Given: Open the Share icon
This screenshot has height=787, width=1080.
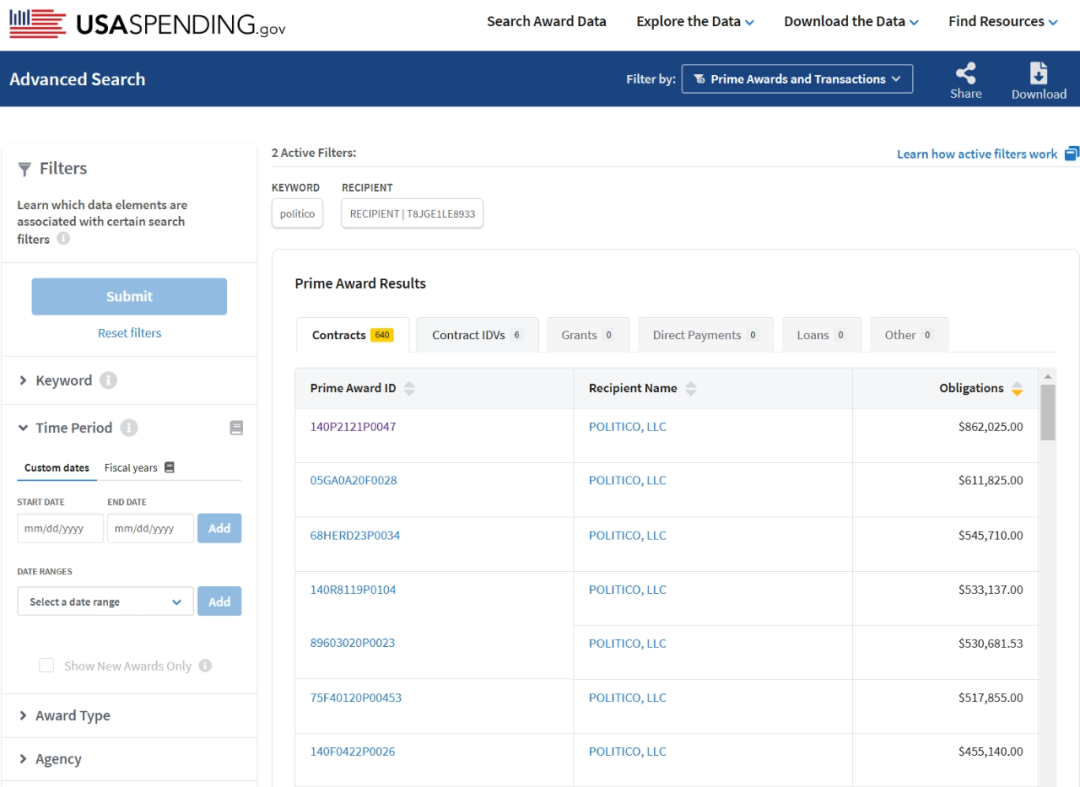Looking at the screenshot, I should pos(966,73).
